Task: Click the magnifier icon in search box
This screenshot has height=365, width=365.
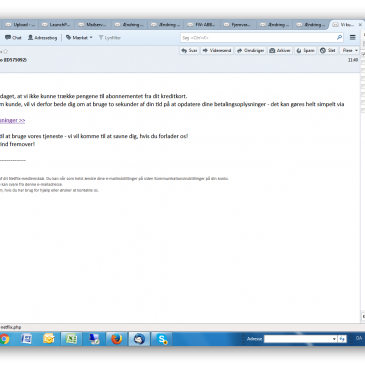Action: coord(339,37)
